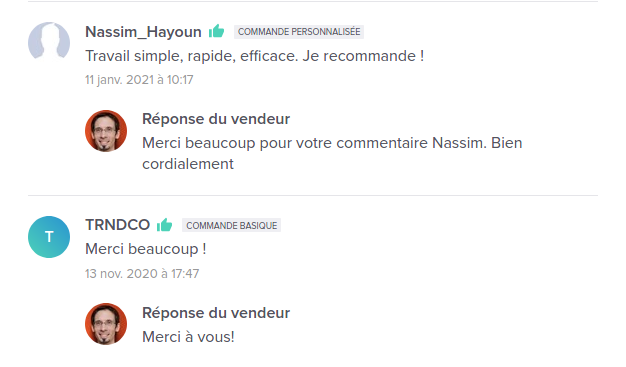
Task: Open the TRNDCO username profile
Action: 117,225
